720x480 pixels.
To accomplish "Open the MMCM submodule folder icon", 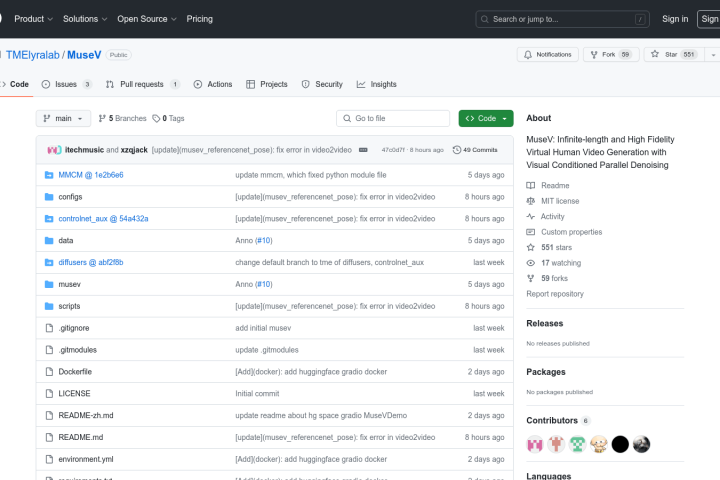I will 48,175.
